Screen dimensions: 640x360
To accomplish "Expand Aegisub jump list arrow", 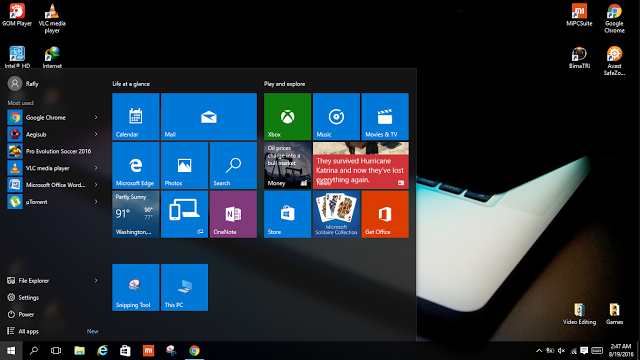I will click(96, 134).
